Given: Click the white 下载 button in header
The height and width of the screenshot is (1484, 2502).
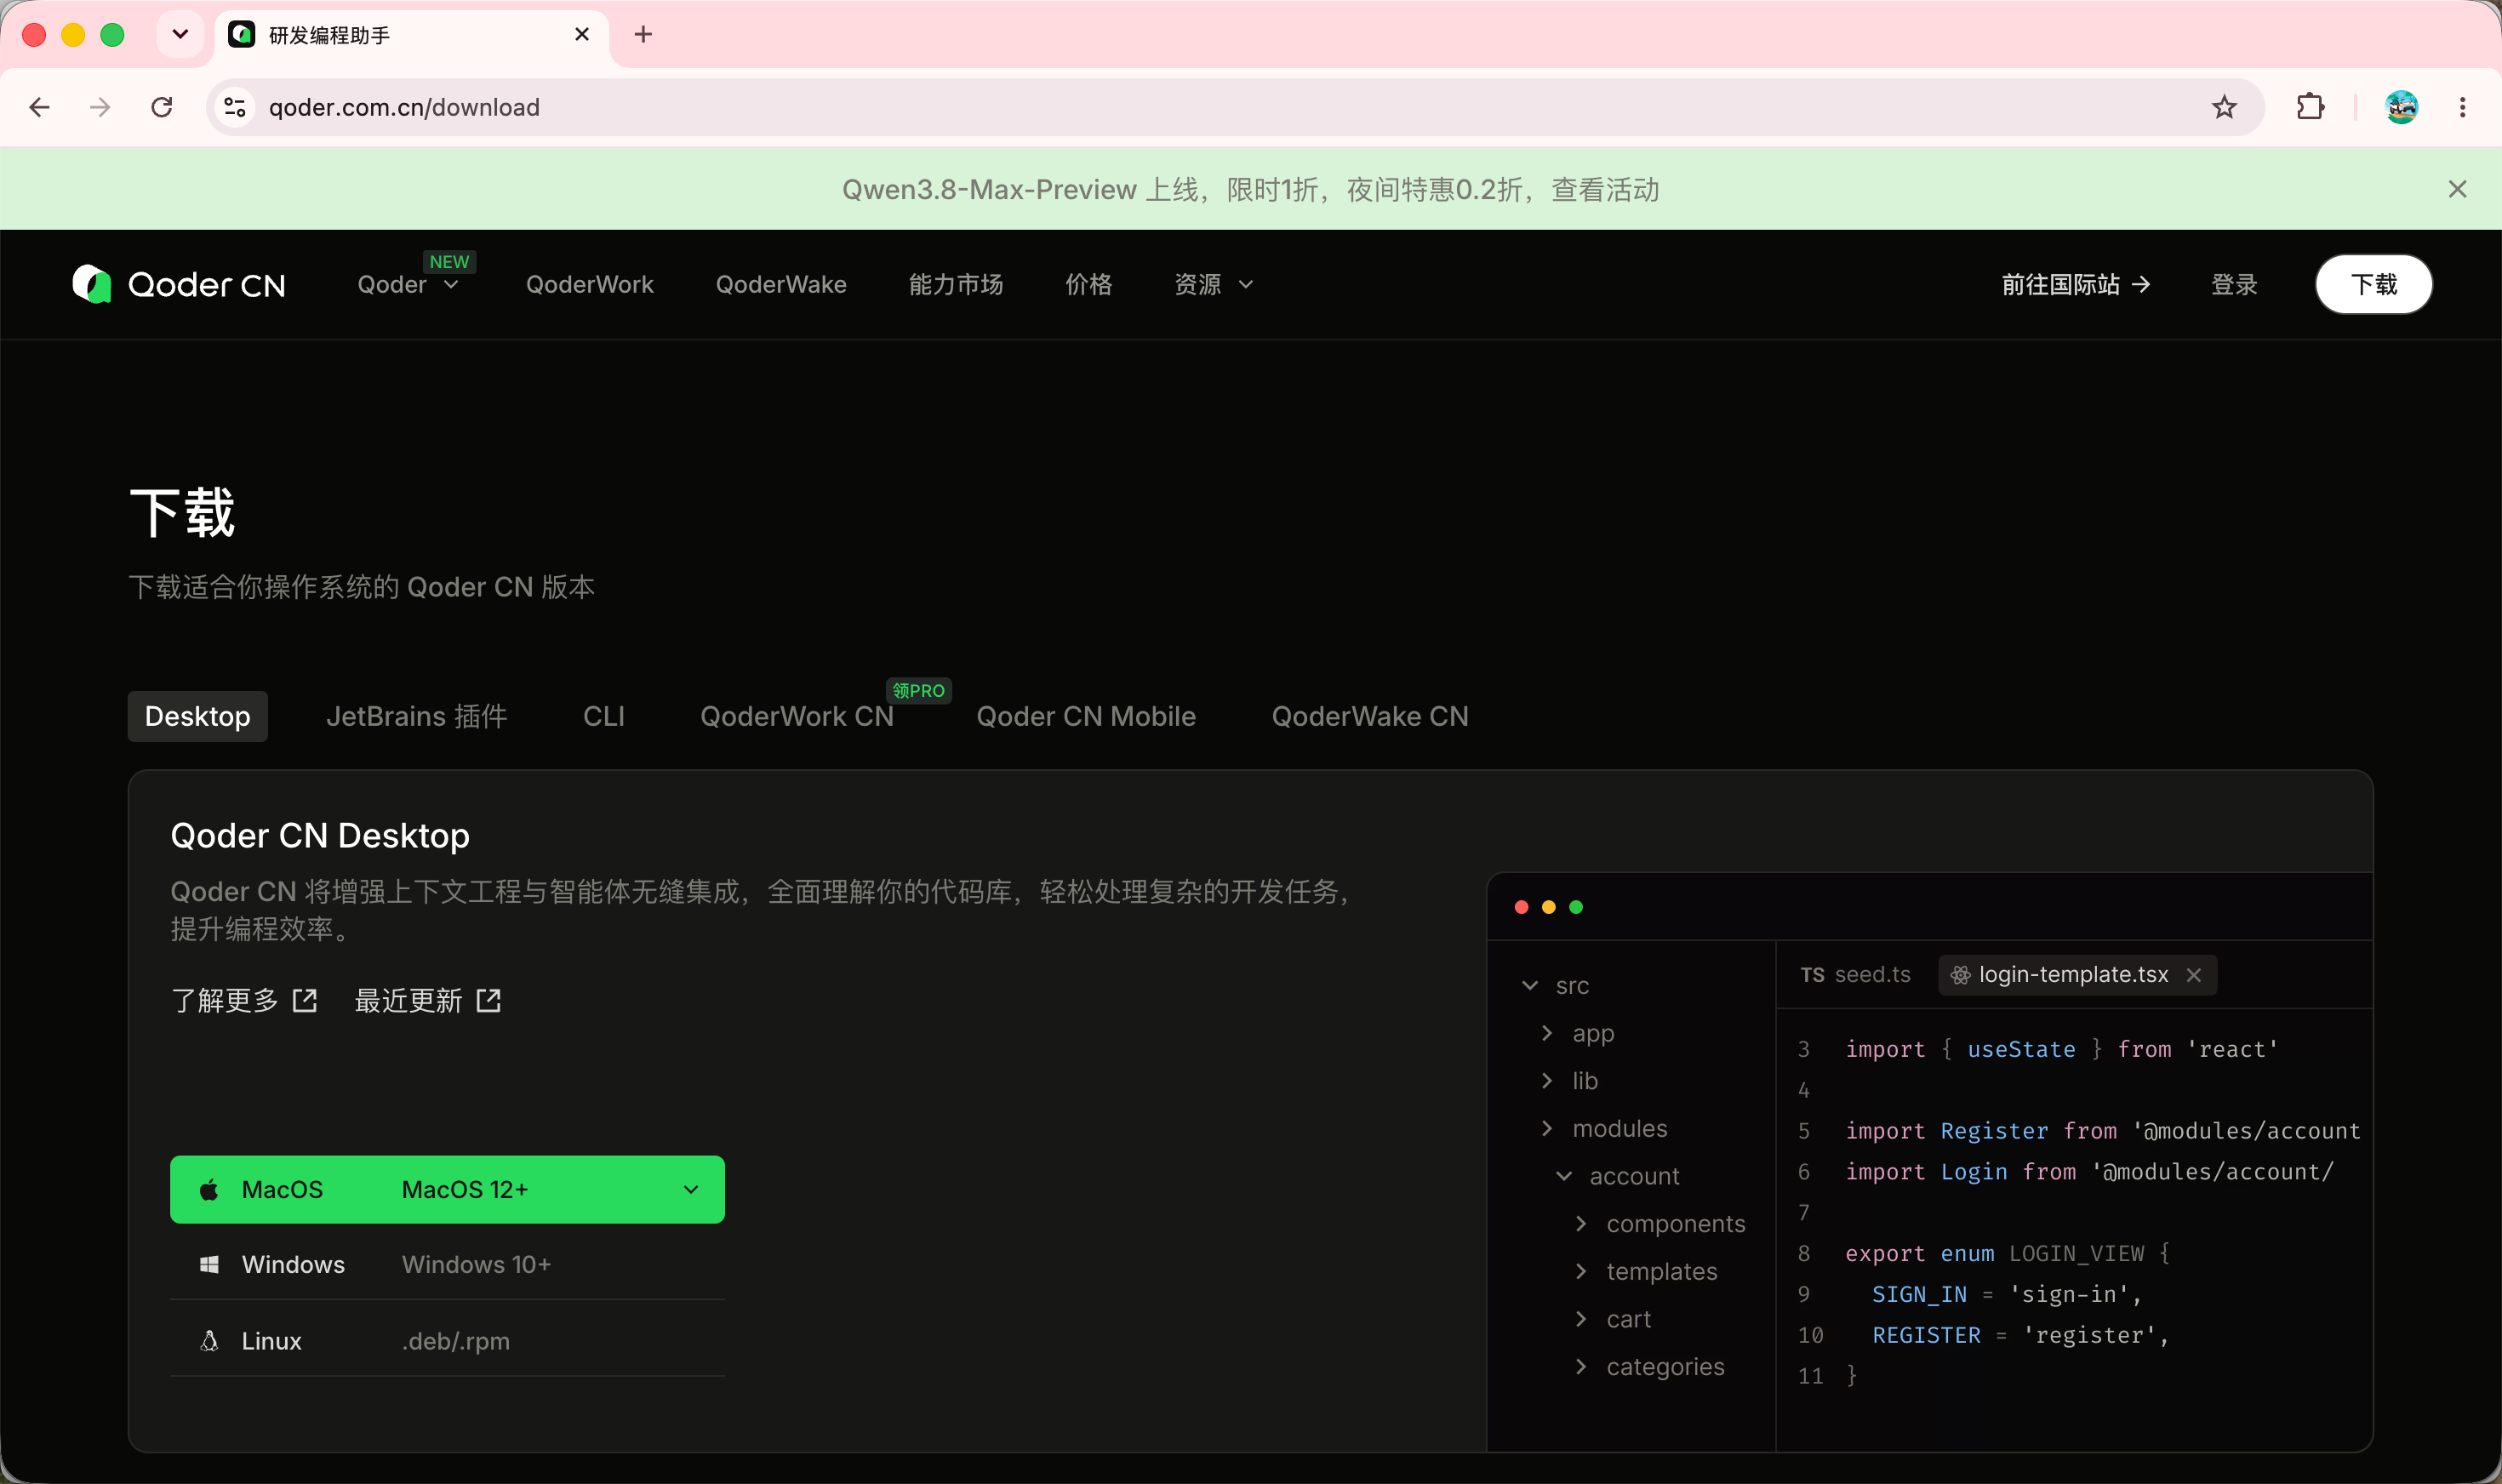Looking at the screenshot, I should coord(2374,285).
